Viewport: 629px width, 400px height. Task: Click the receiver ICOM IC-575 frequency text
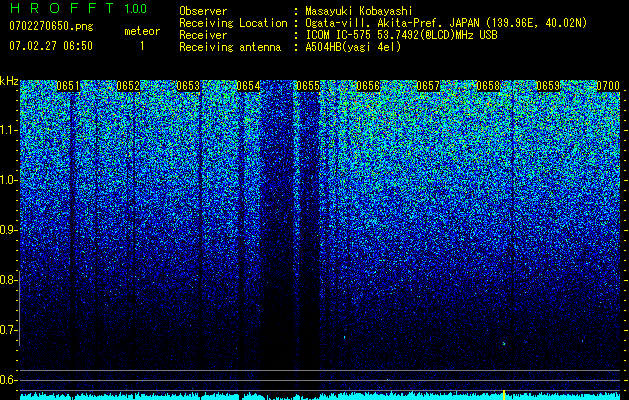(x=401, y=35)
